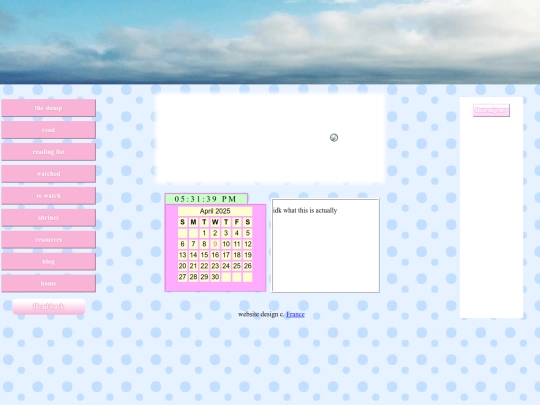
Task: Click the "M" Monday column header
Action: [x=194, y=222]
